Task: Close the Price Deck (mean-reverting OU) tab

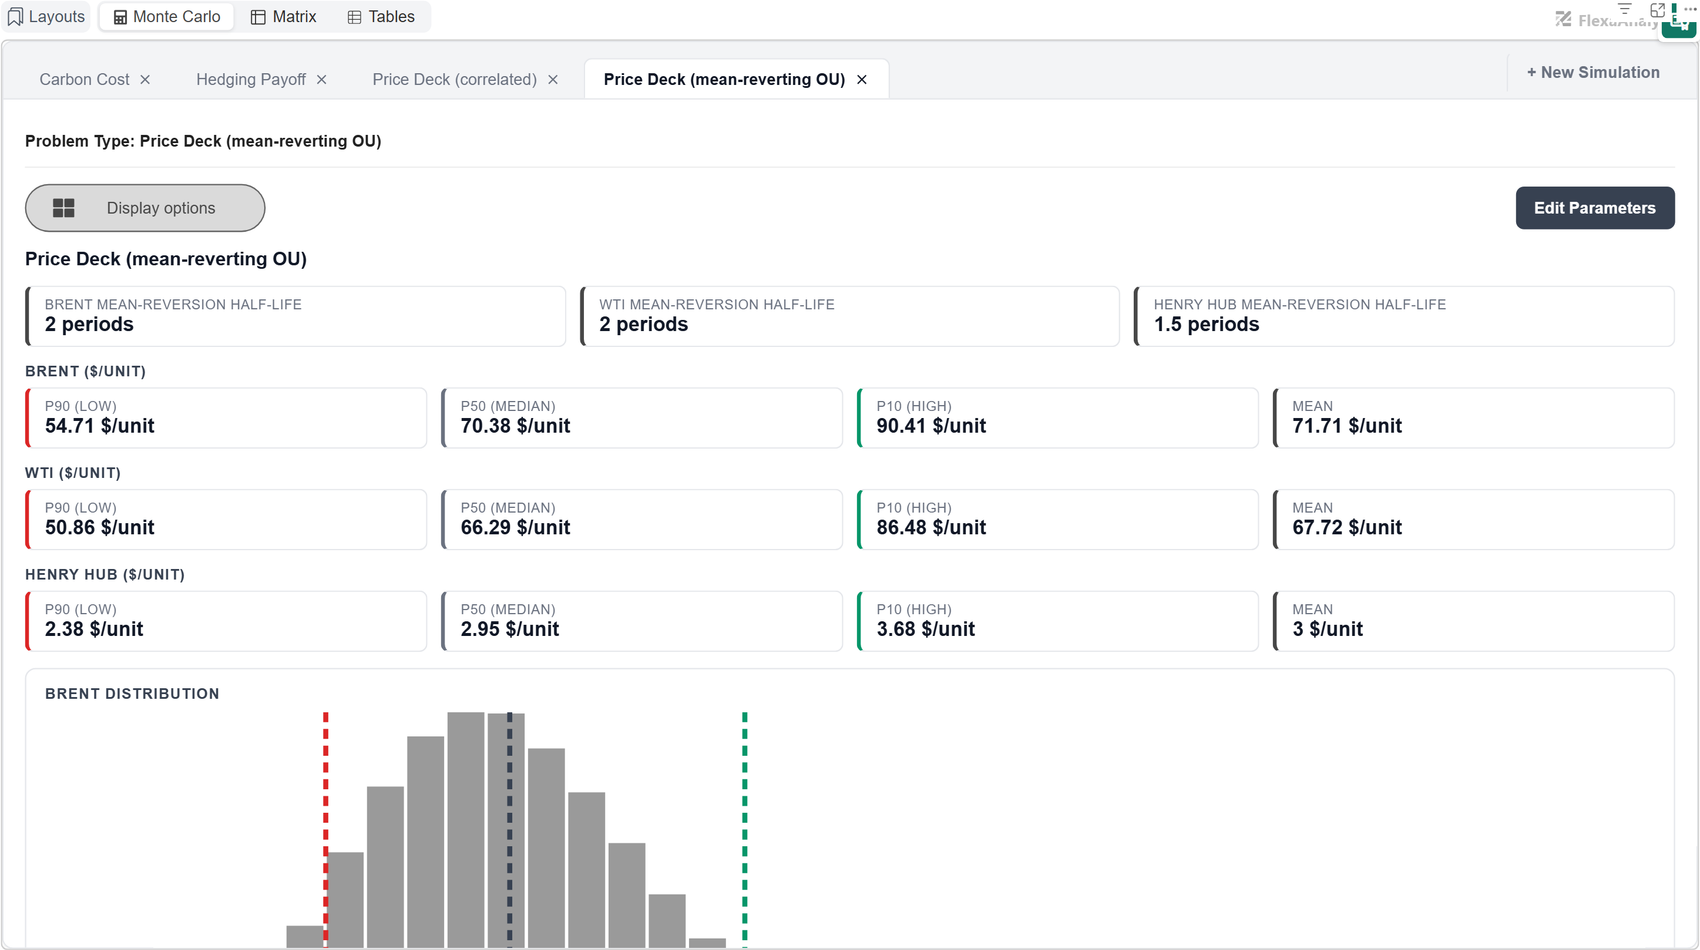Action: pos(862,80)
